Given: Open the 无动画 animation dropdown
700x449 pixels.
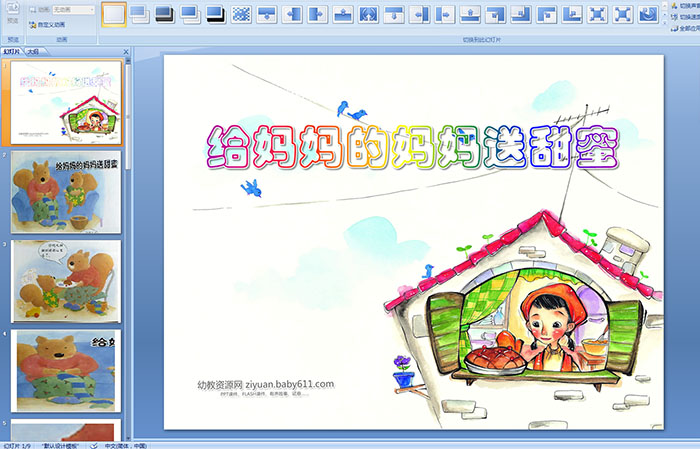Looking at the screenshot, I should pos(74,9).
